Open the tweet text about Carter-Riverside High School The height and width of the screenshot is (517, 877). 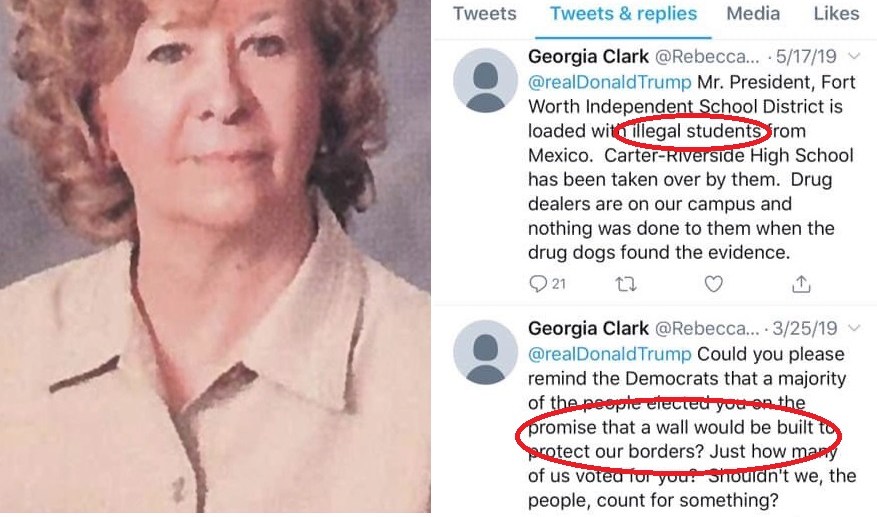pyautogui.click(x=691, y=167)
